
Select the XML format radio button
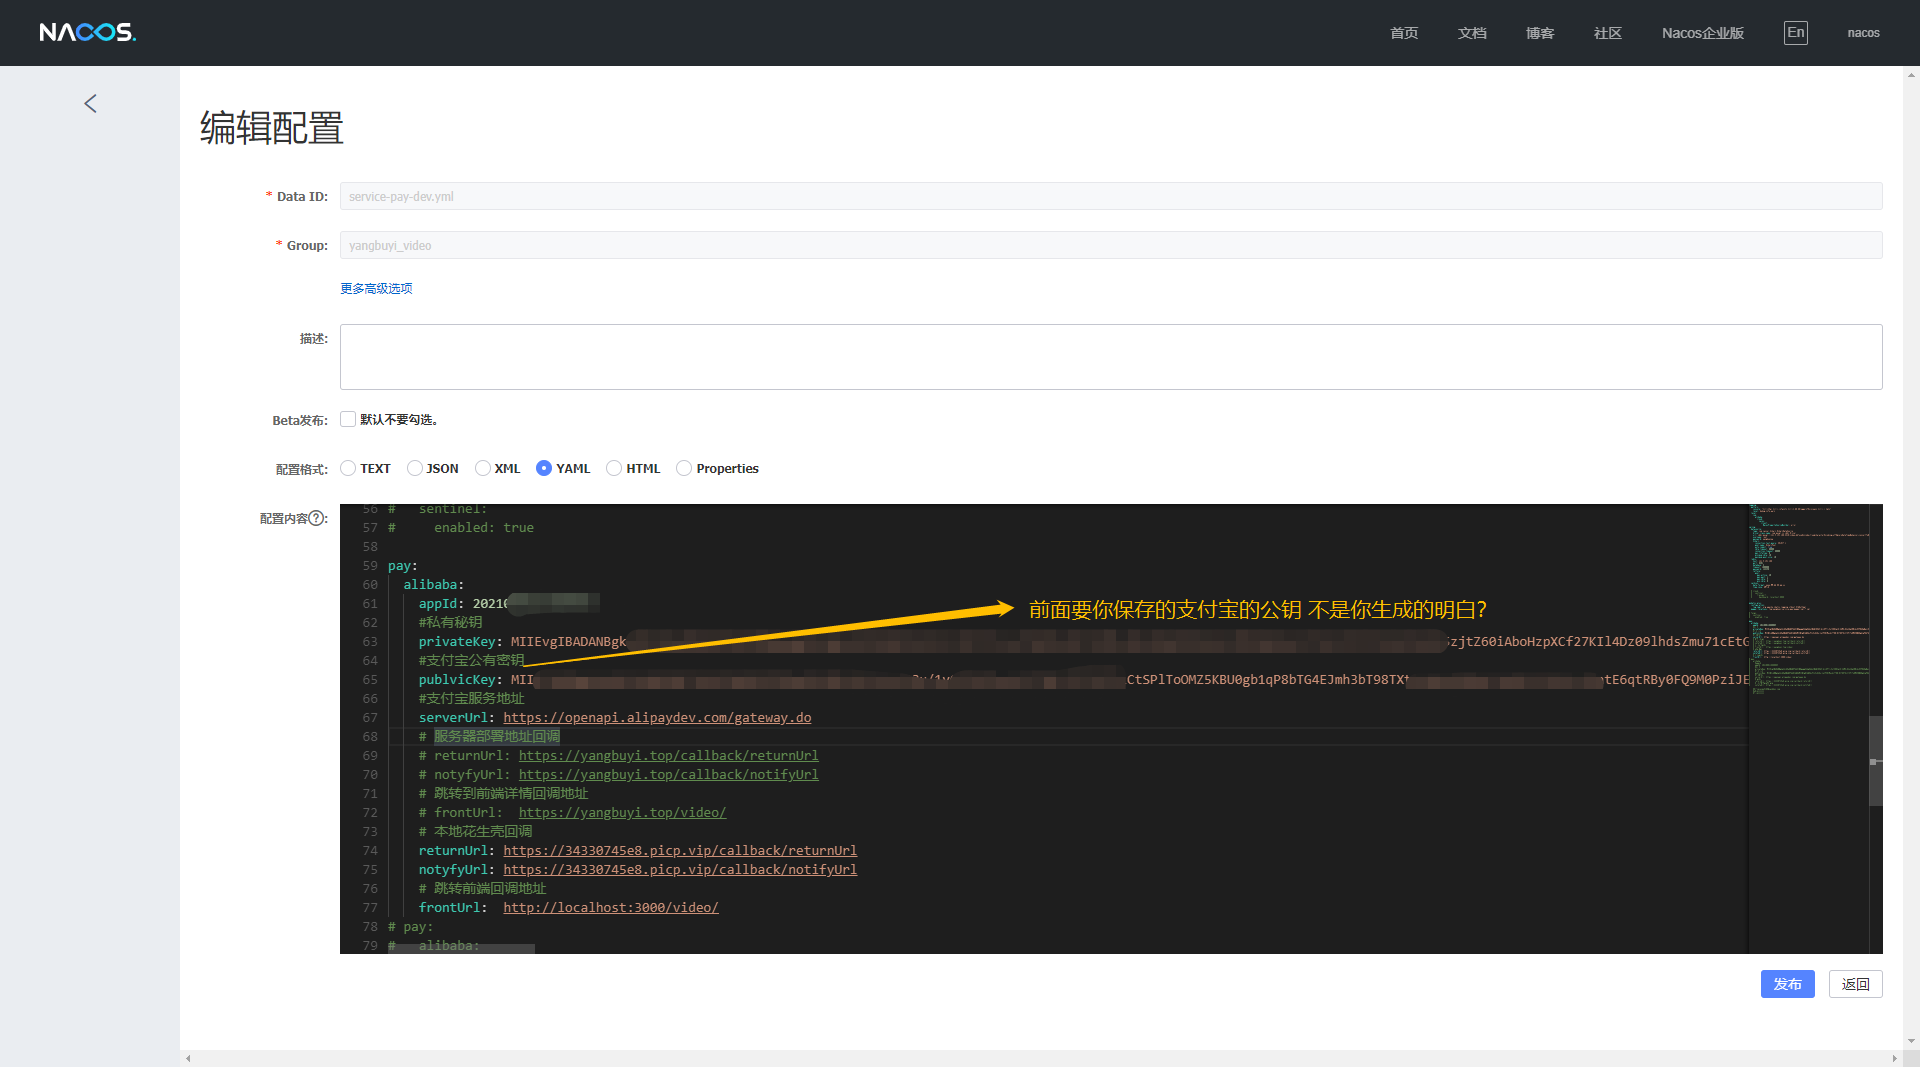[482, 468]
